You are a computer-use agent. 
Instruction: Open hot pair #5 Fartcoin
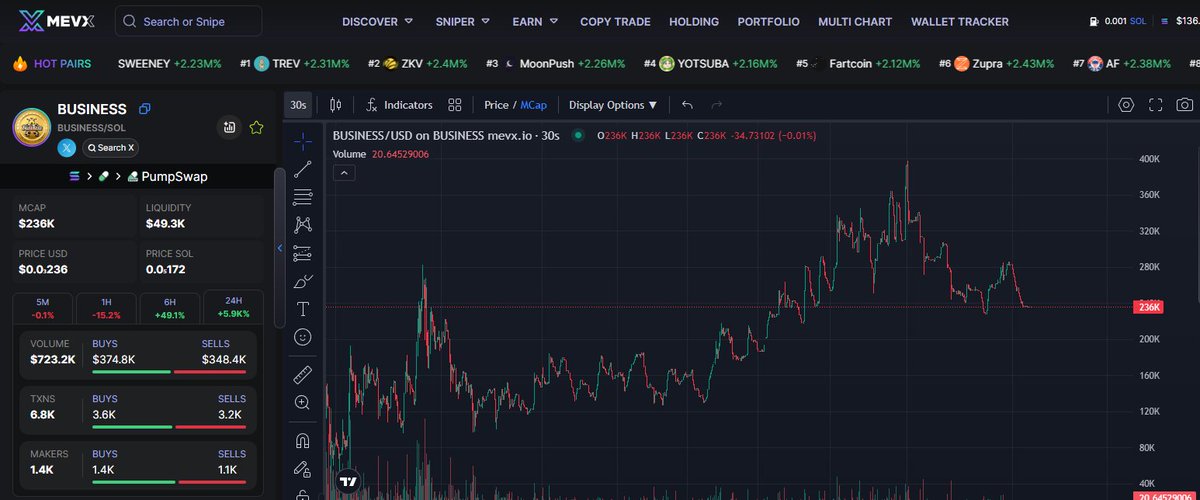click(x=859, y=63)
